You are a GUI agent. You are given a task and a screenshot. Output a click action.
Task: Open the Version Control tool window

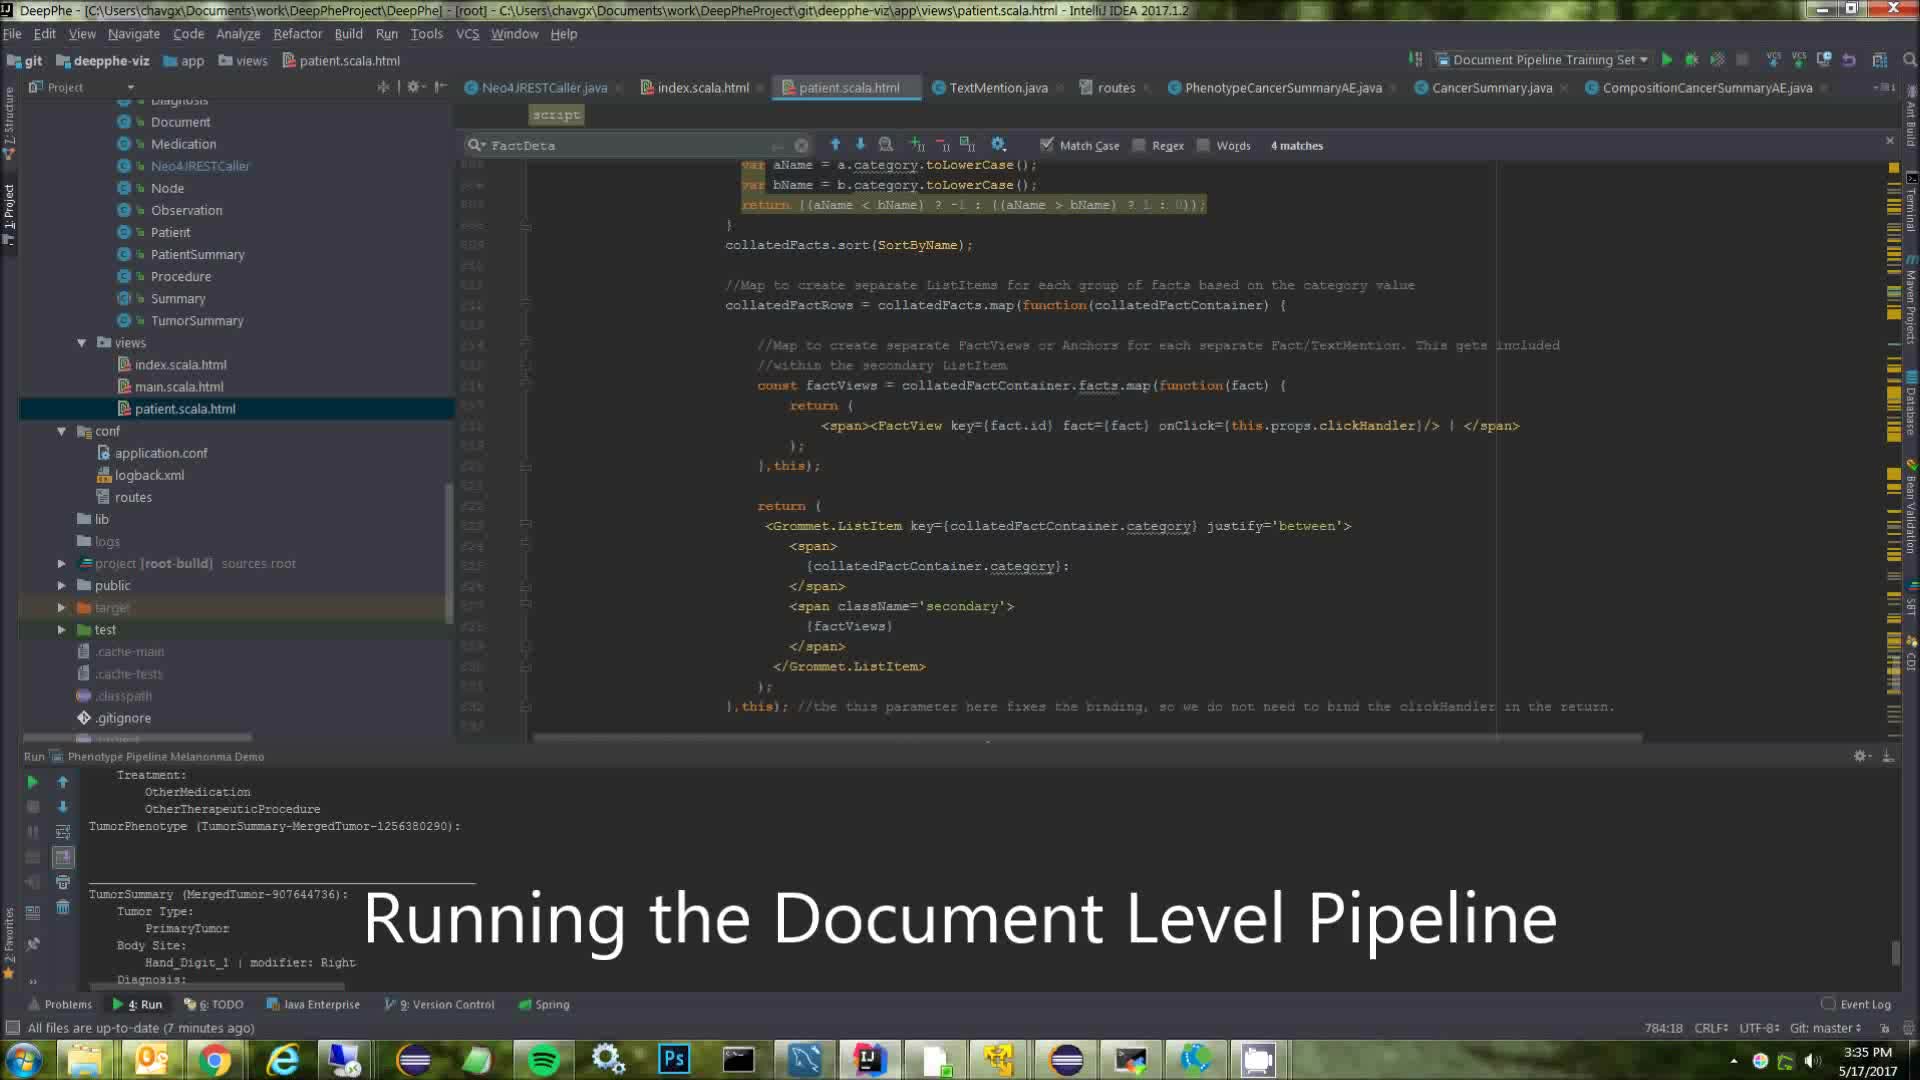click(x=440, y=1004)
